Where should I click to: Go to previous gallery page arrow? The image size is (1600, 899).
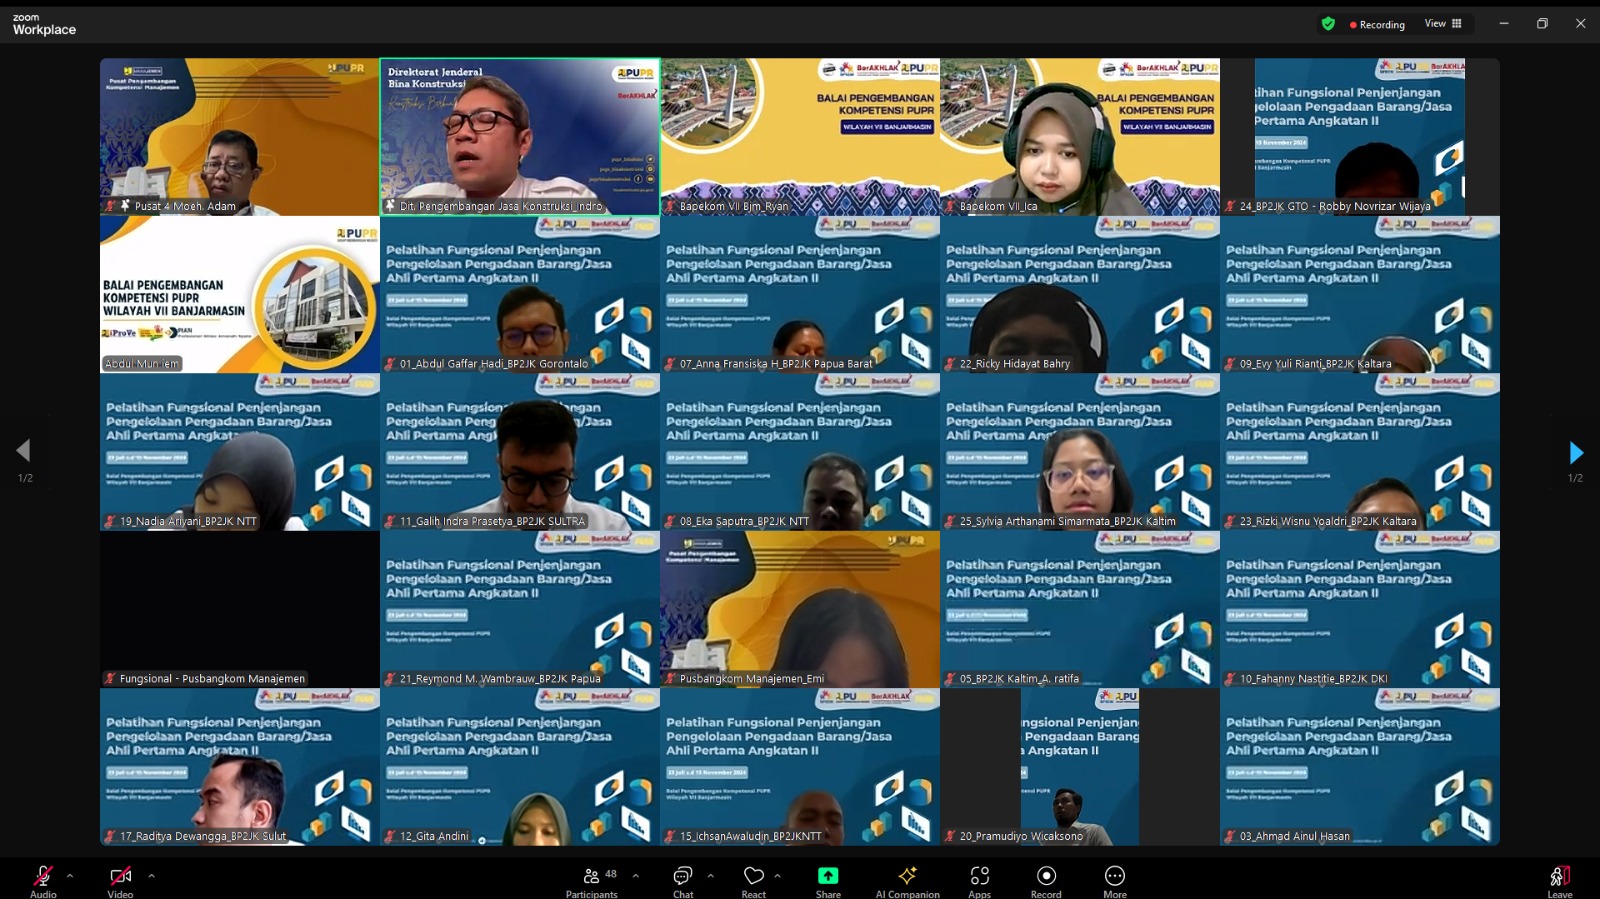tap(24, 451)
